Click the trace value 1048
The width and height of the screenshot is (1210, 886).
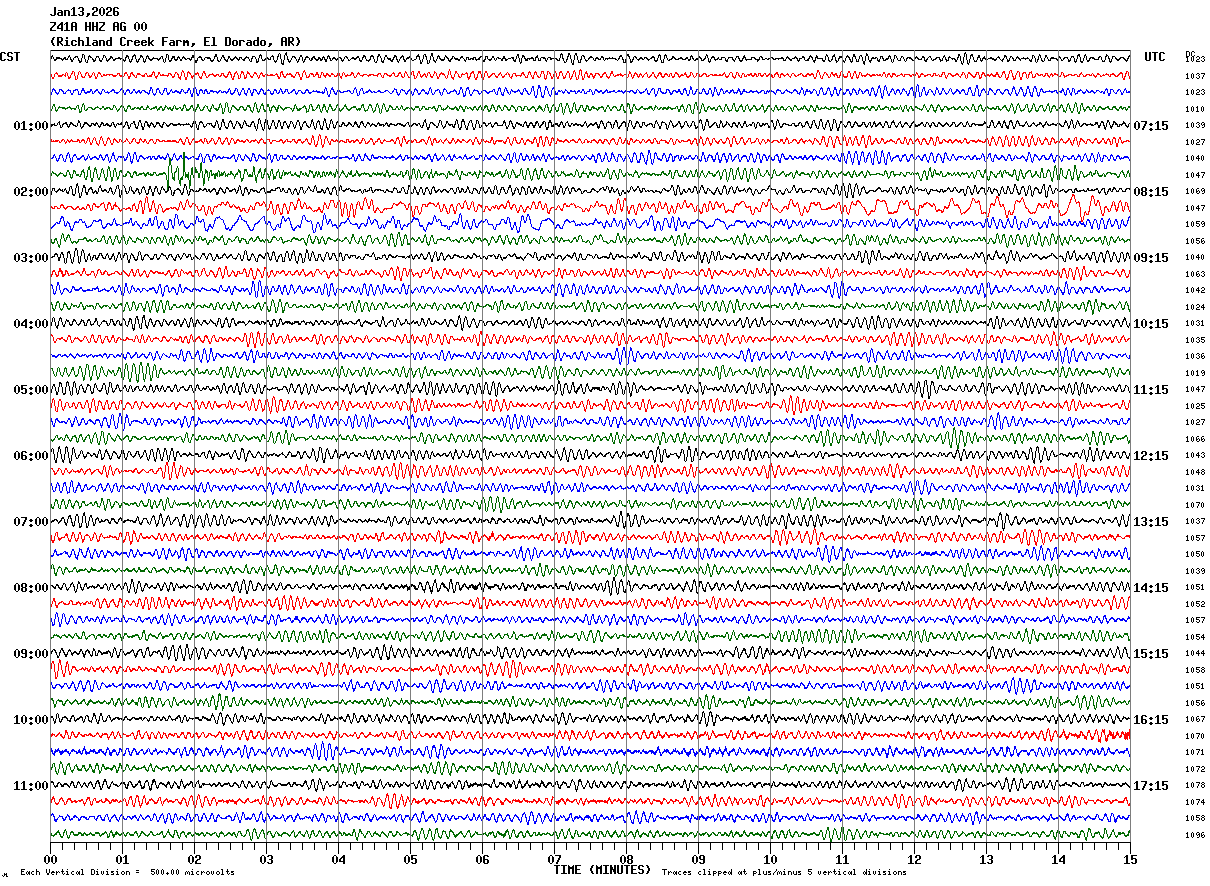(1195, 472)
